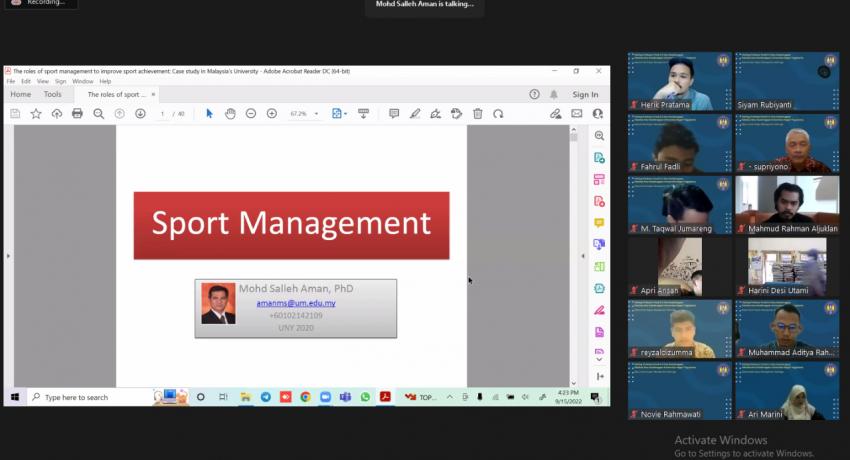Open the red Fill & Sign pen tool in the right pane
This screenshot has width=850, height=460.
(599, 310)
